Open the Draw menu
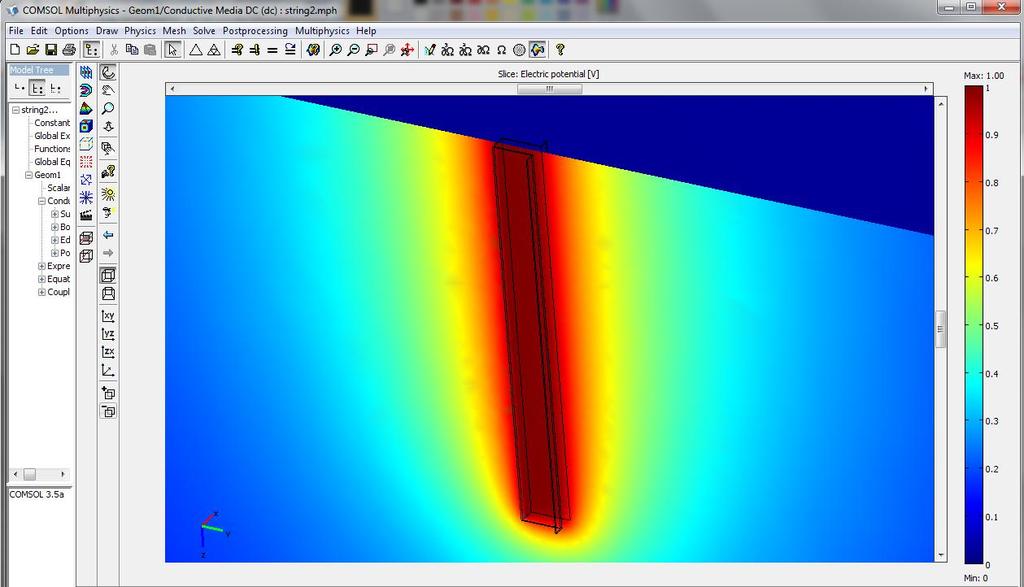 (106, 31)
